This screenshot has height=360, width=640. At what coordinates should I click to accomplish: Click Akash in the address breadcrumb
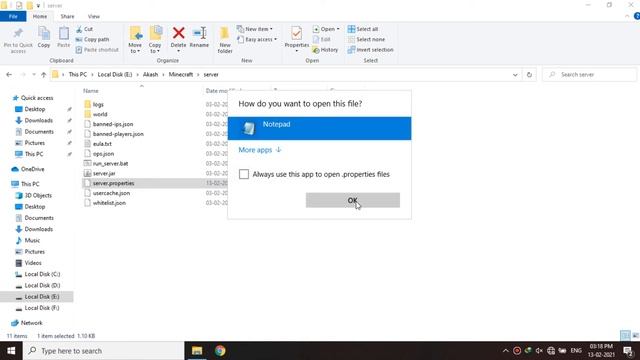pos(150,75)
